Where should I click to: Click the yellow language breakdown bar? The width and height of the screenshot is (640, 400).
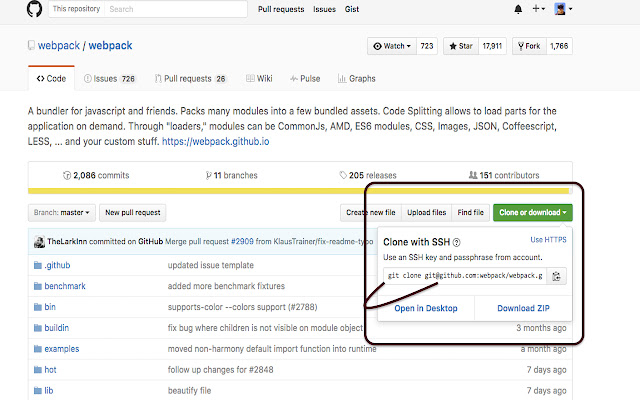click(300, 191)
